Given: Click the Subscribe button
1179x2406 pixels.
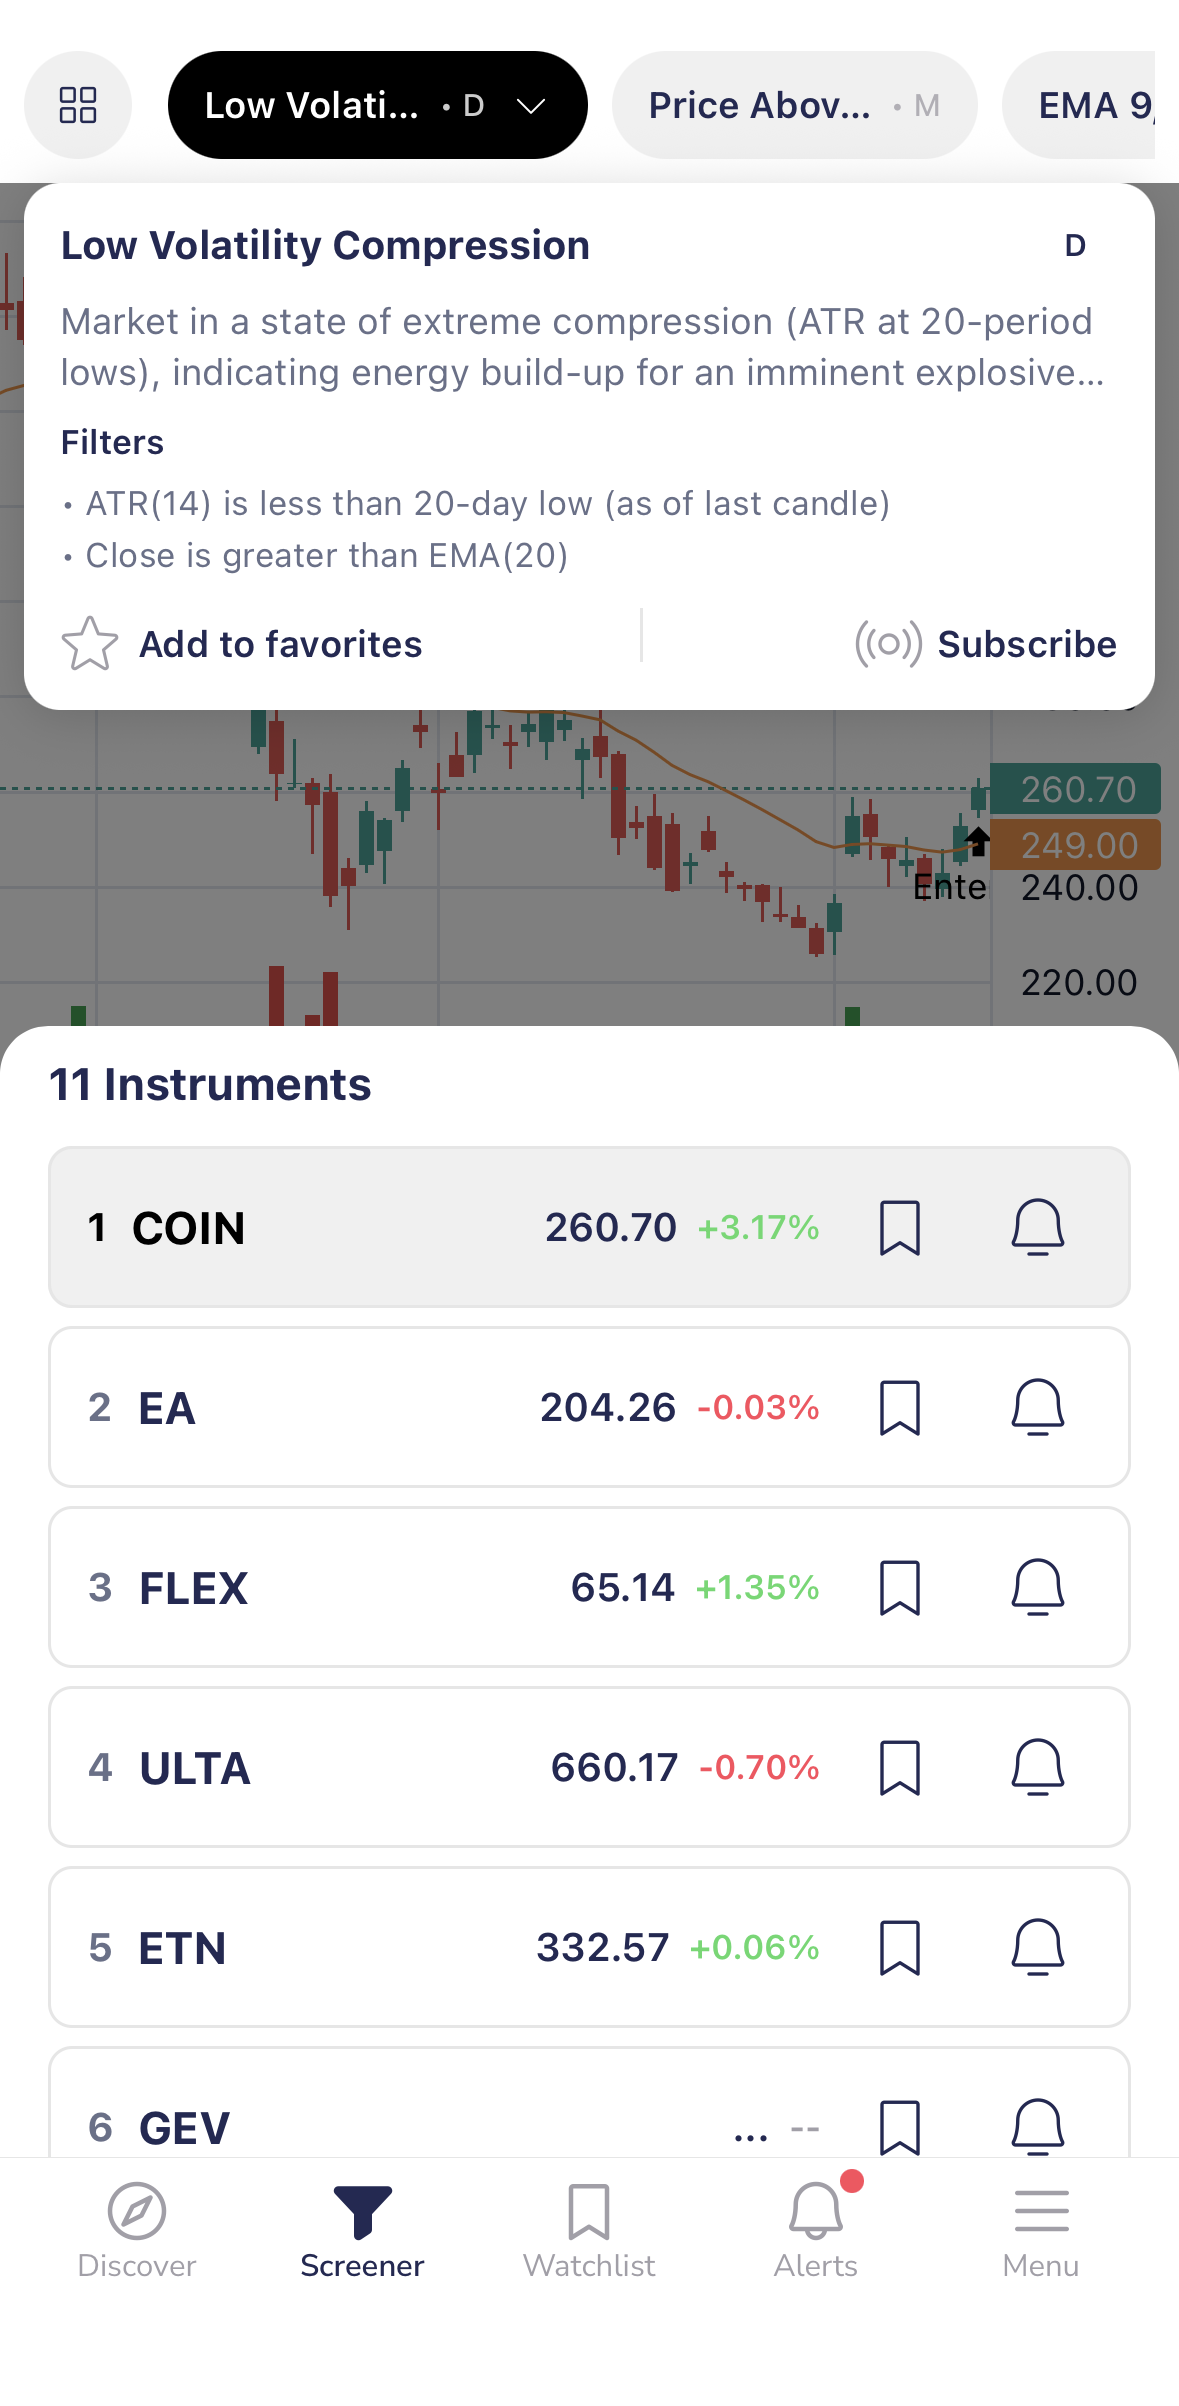Looking at the screenshot, I should click(986, 643).
